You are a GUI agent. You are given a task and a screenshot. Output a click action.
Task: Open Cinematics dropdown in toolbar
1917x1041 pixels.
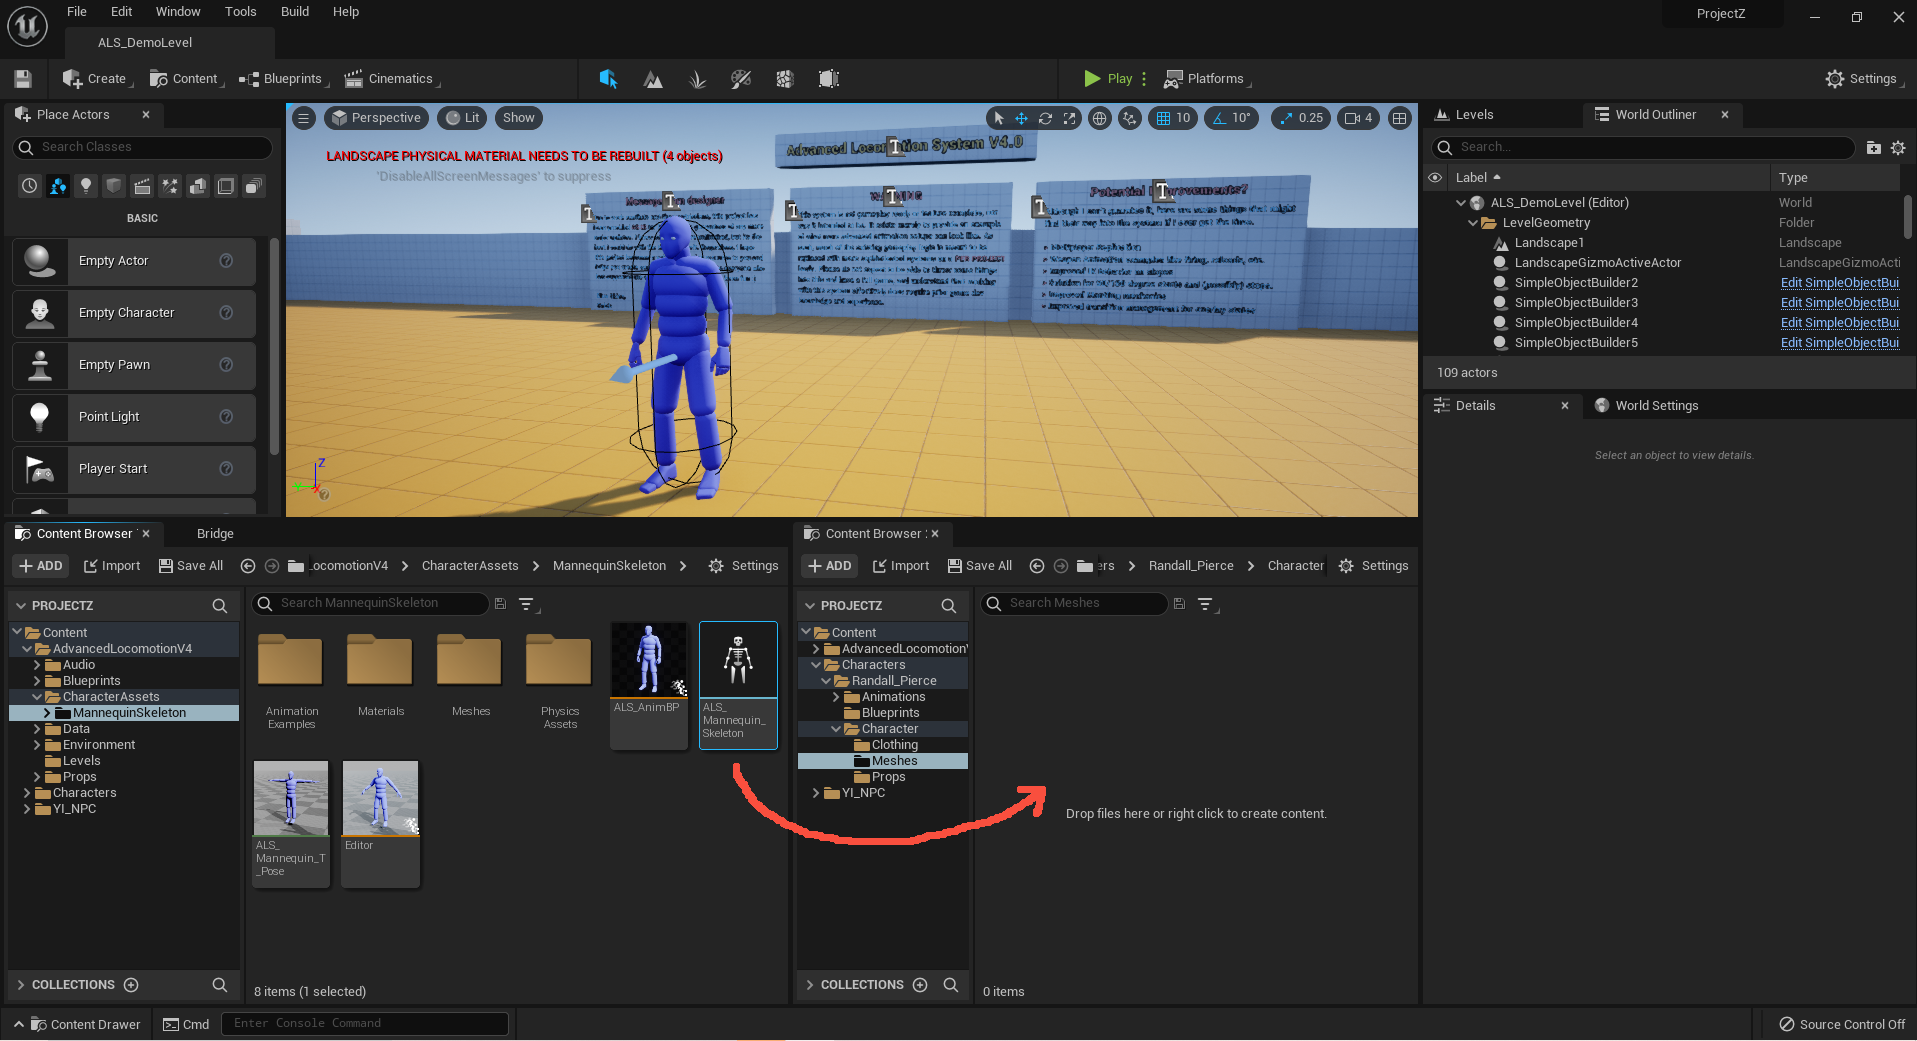pyautogui.click(x=392, y=79)
